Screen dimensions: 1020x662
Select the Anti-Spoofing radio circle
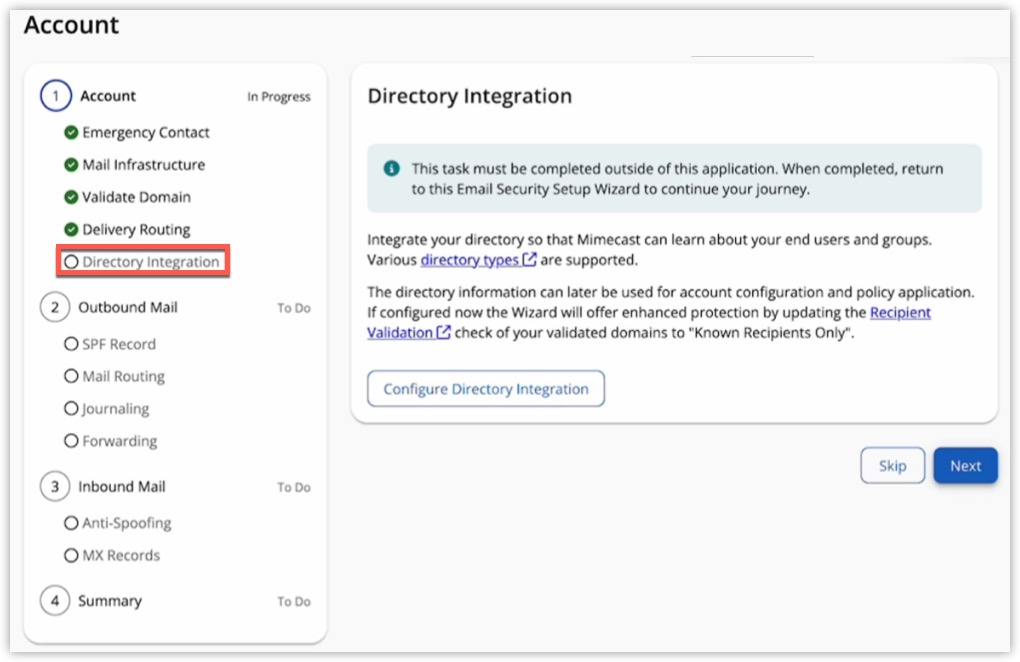[x=71, y=523]
